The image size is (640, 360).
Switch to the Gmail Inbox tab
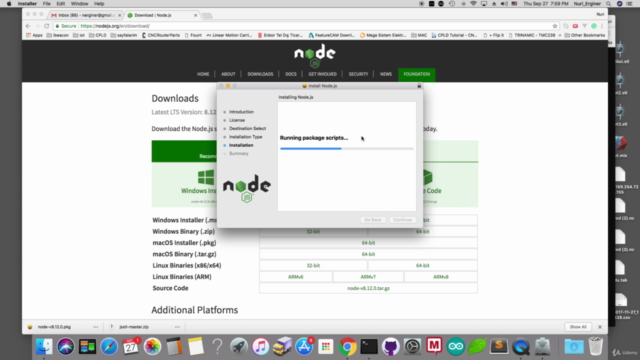tap(85, 15)
